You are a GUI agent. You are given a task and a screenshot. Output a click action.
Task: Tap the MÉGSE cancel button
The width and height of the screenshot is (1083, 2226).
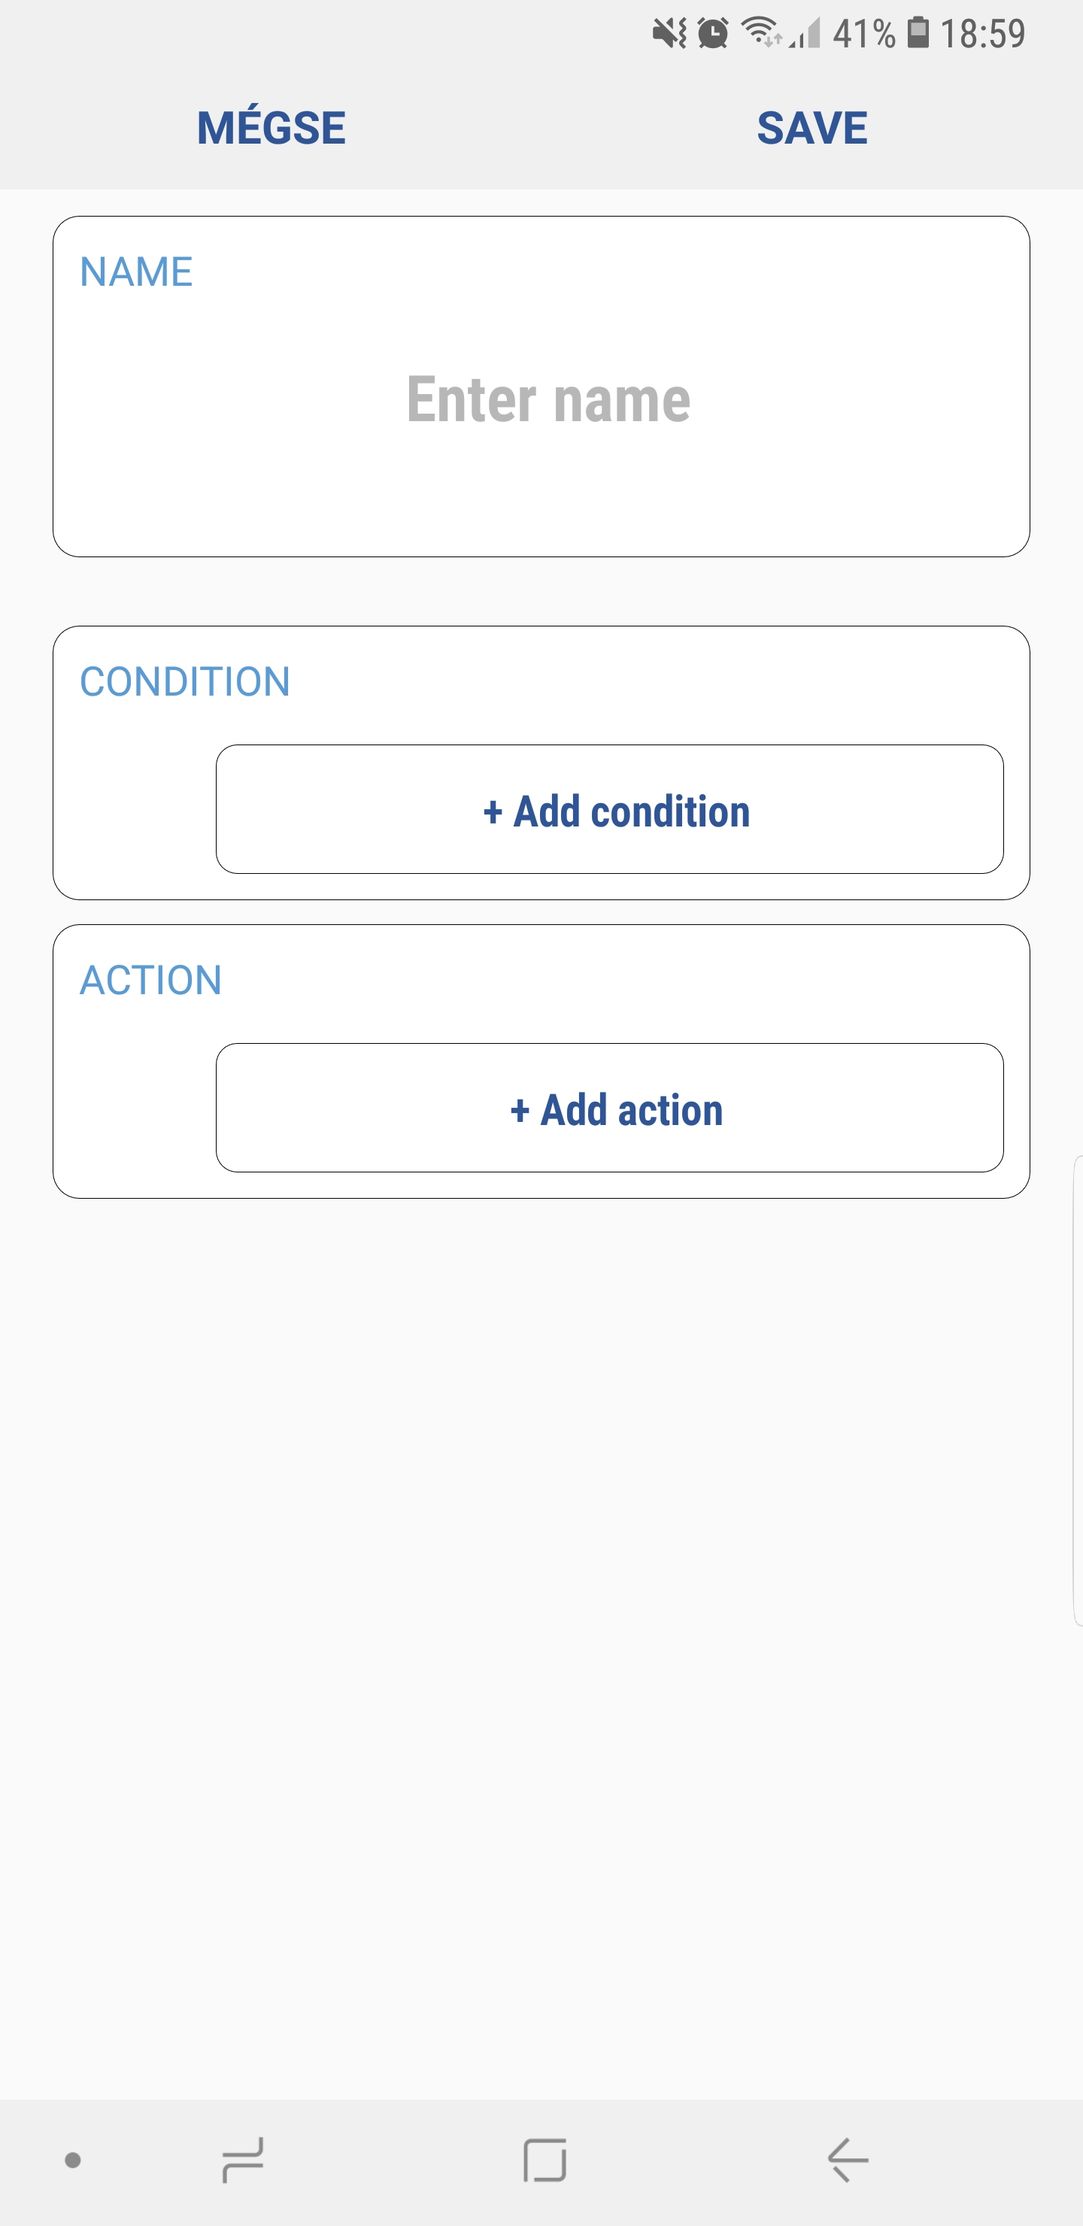271,128
